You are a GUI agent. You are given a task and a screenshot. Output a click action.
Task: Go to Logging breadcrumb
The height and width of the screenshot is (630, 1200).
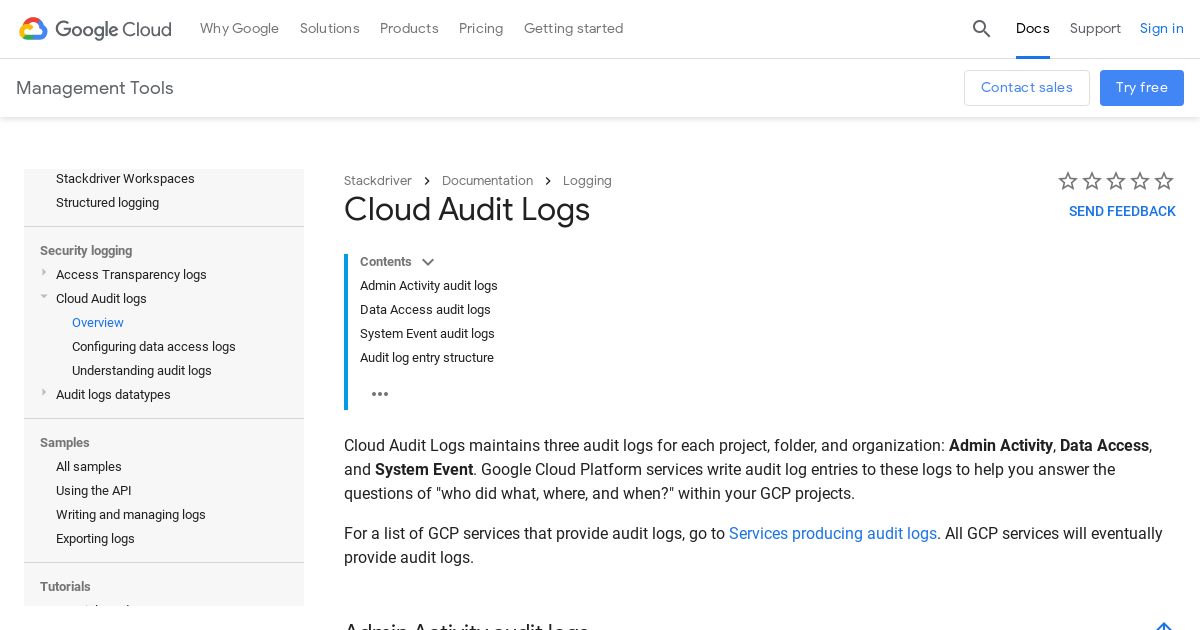coord(587,181)
